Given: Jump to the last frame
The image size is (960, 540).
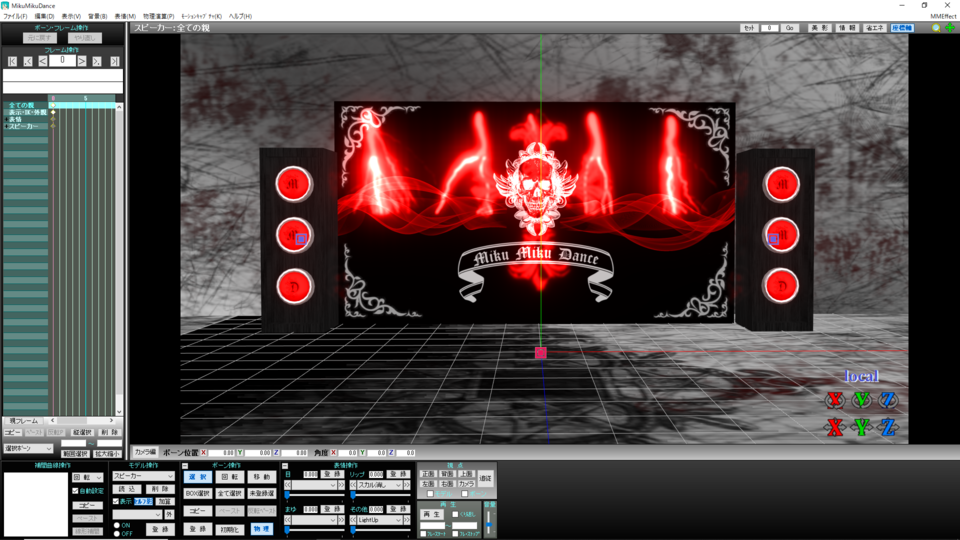Looking at the screenshot, I should [114, 61].
